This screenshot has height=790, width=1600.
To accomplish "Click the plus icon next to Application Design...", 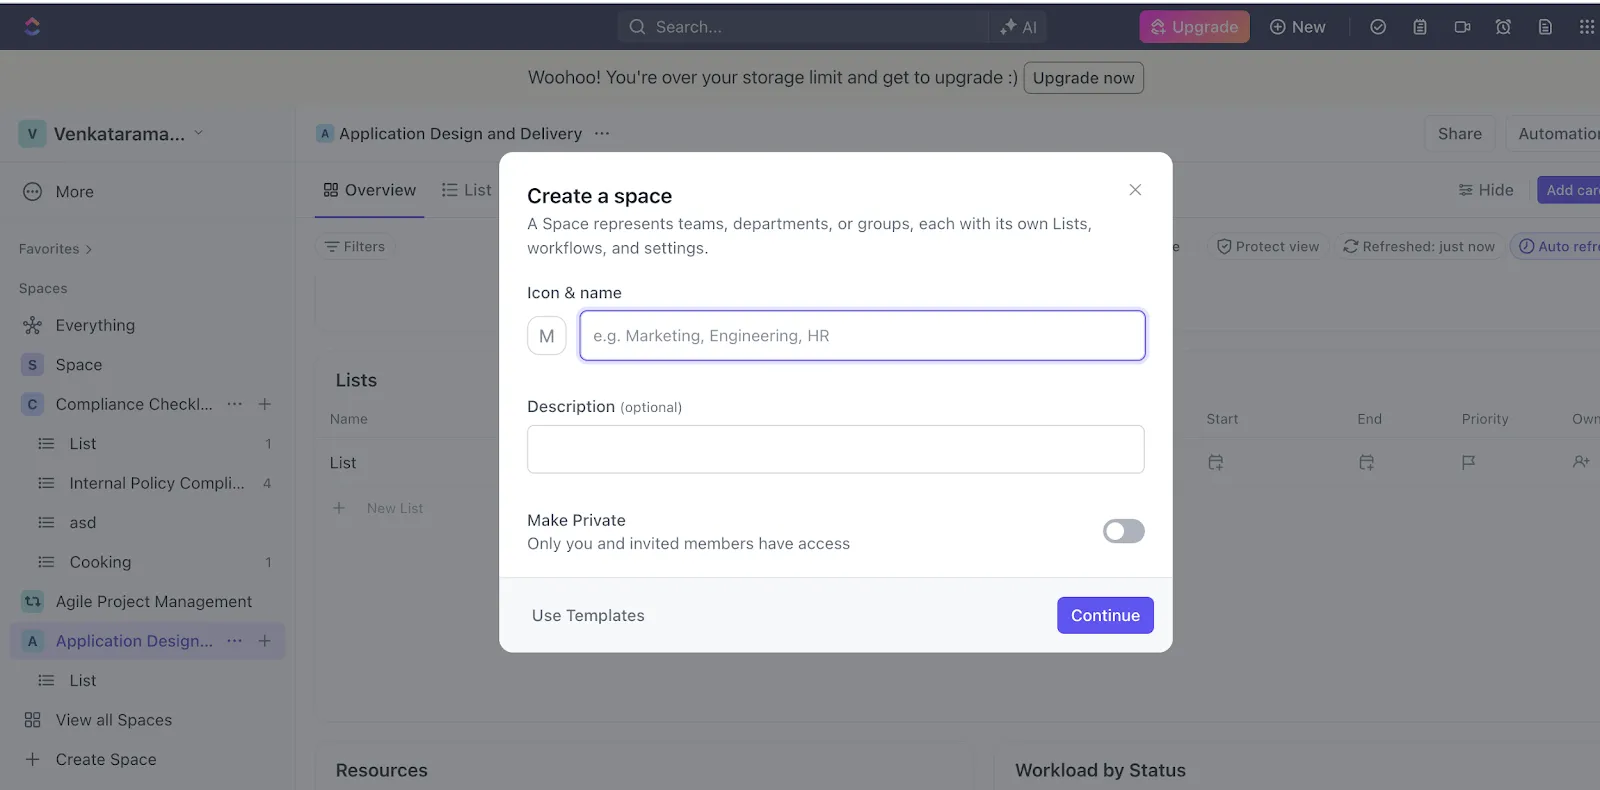I will coord(265,641).
